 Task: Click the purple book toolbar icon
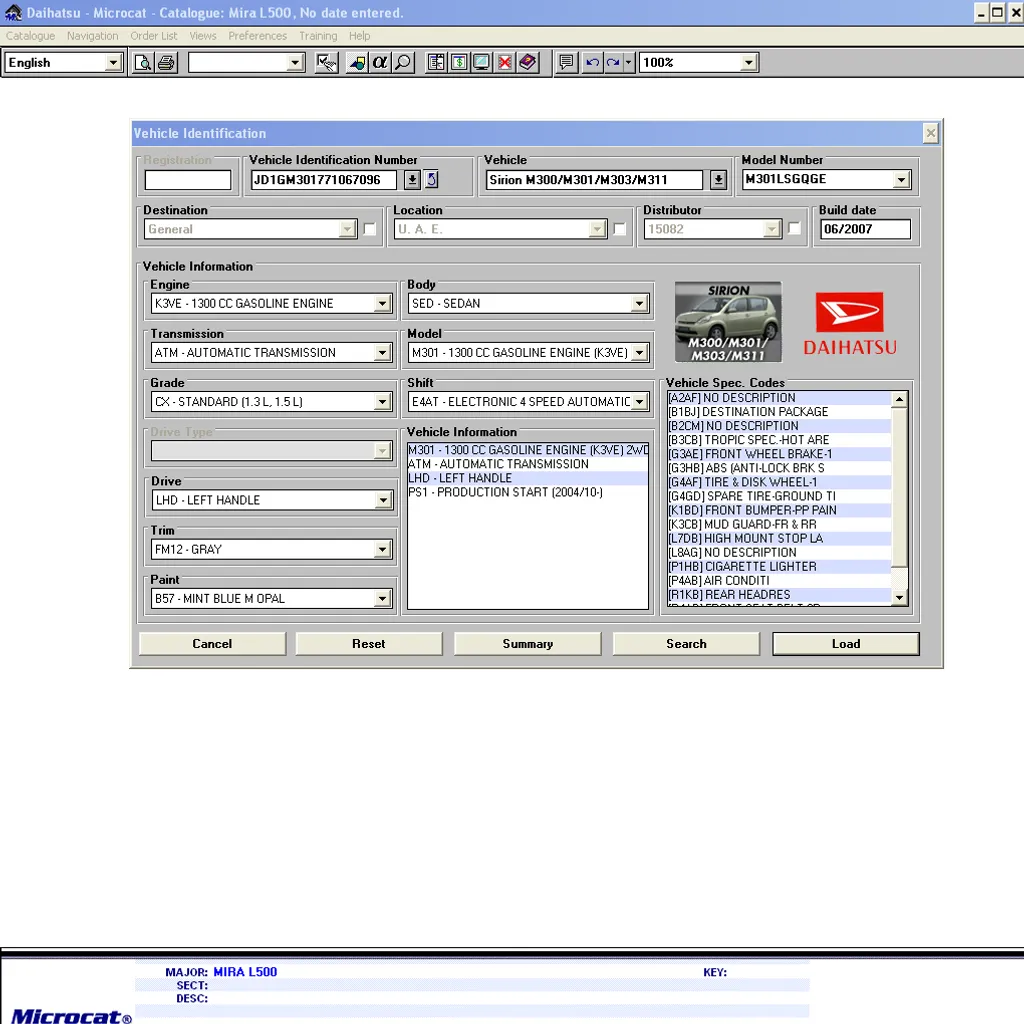tap(528, 63)
